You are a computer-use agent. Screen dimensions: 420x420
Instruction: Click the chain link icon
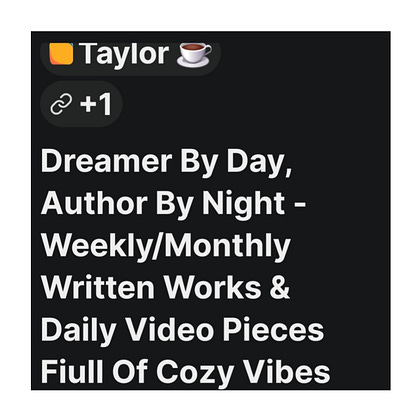[61, 104]
